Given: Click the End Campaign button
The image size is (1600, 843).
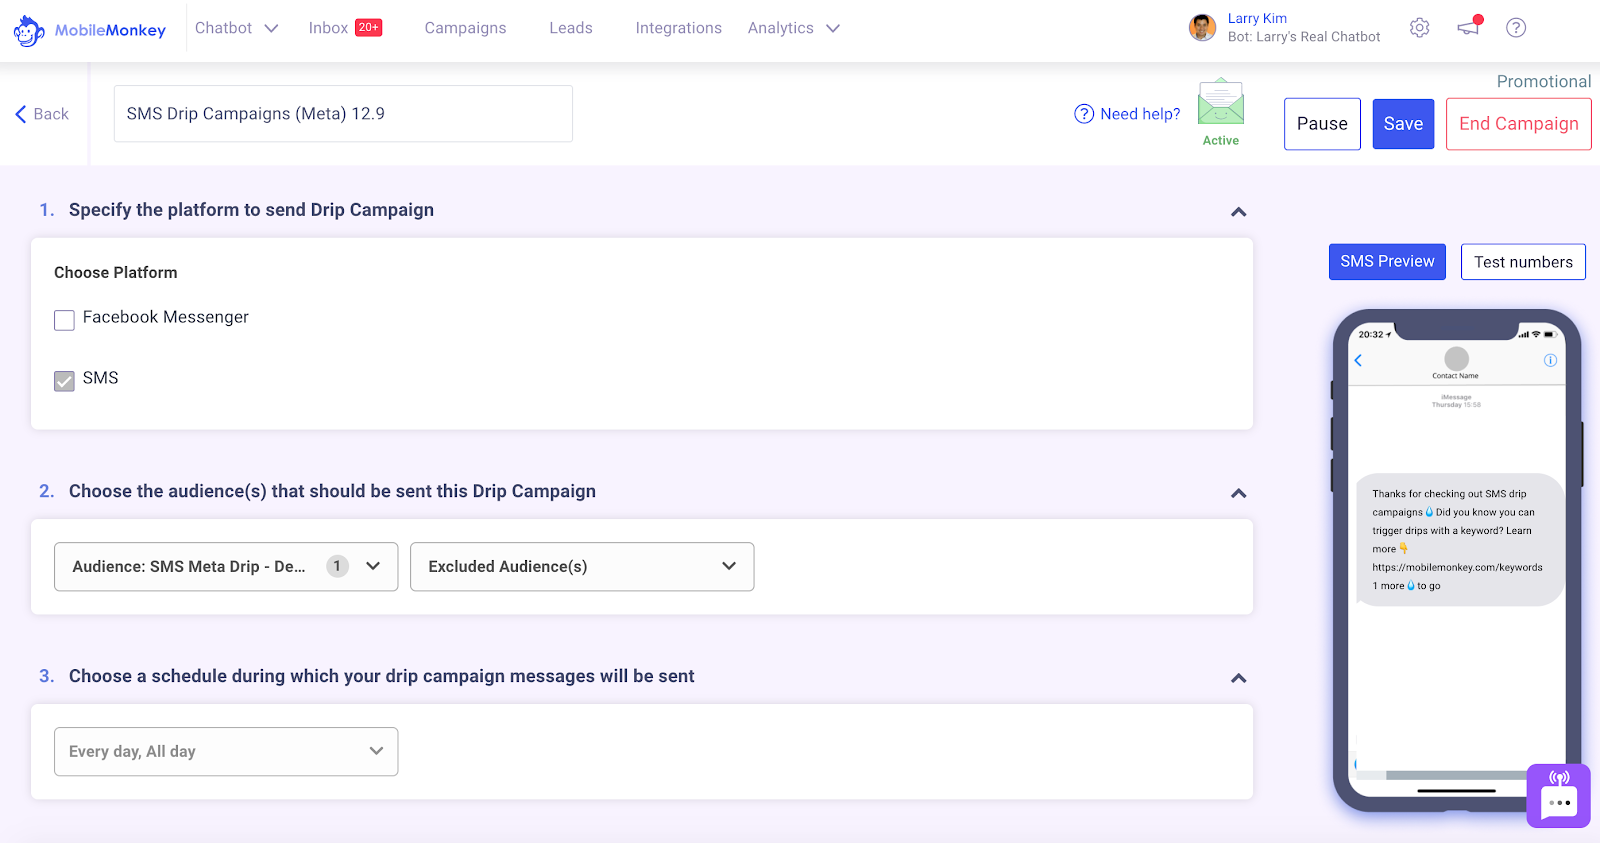Looking at the screenshot, I should click(x=1518, y=124).
